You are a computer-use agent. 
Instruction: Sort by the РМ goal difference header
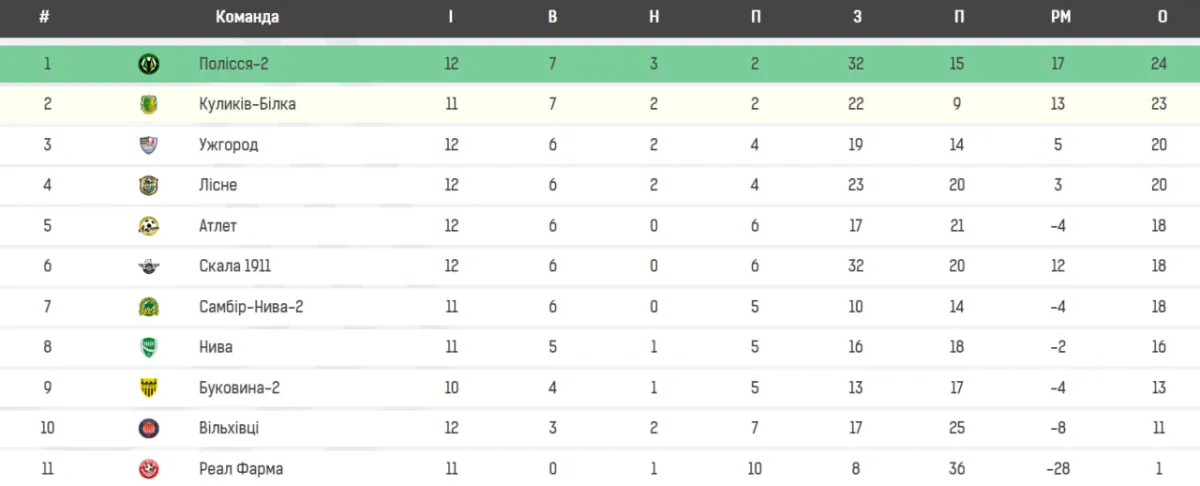1061,17
